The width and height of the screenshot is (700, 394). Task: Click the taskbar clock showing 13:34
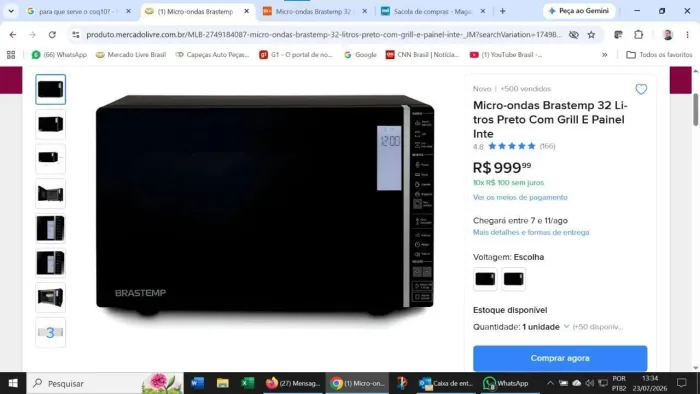(650, 383)
